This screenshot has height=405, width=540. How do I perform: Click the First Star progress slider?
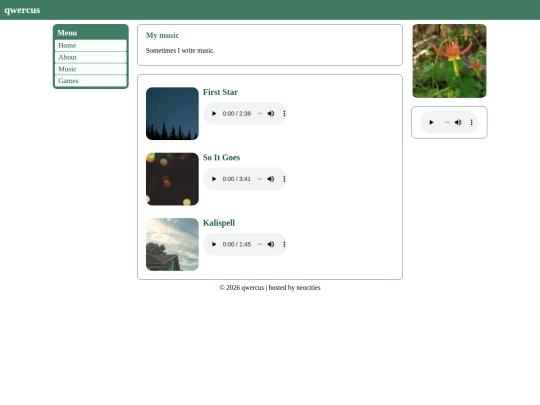tap(260, 113)
